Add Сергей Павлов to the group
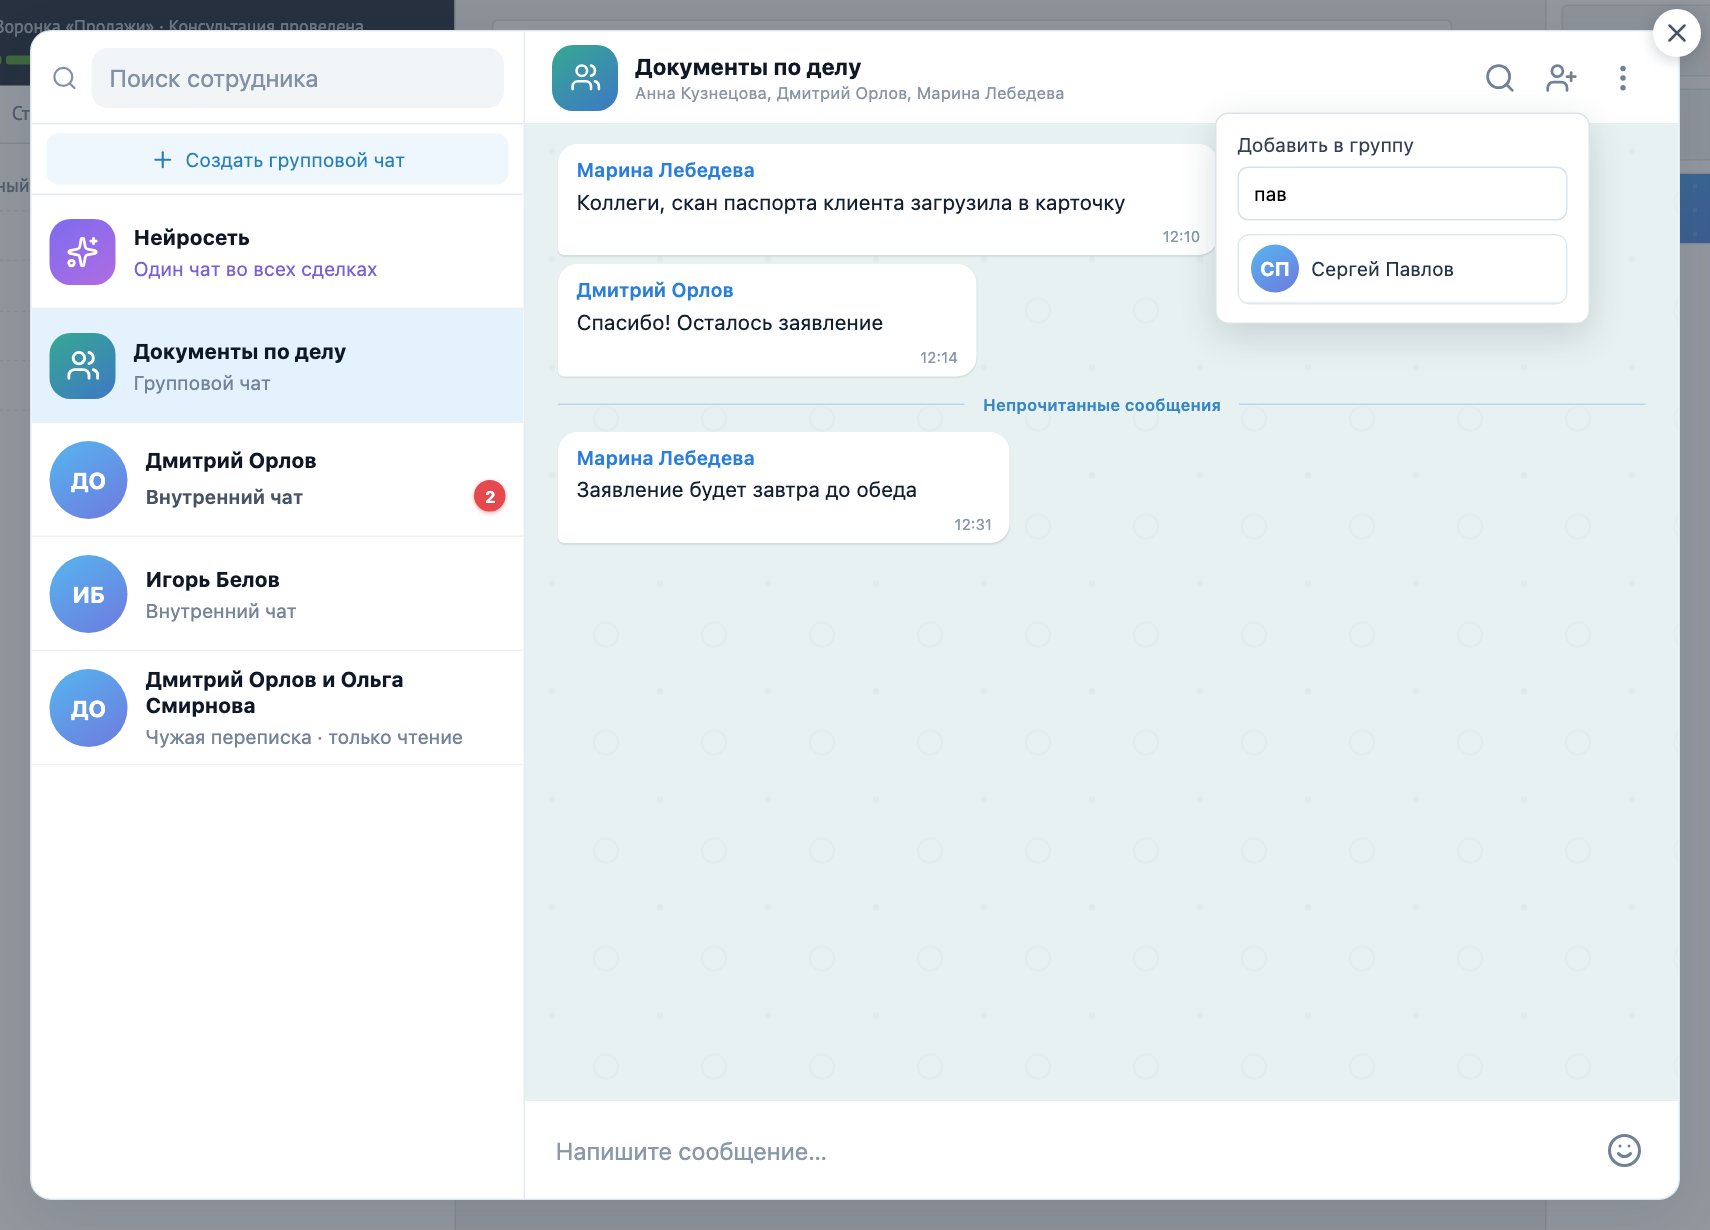 click(x=1402, y=269)
